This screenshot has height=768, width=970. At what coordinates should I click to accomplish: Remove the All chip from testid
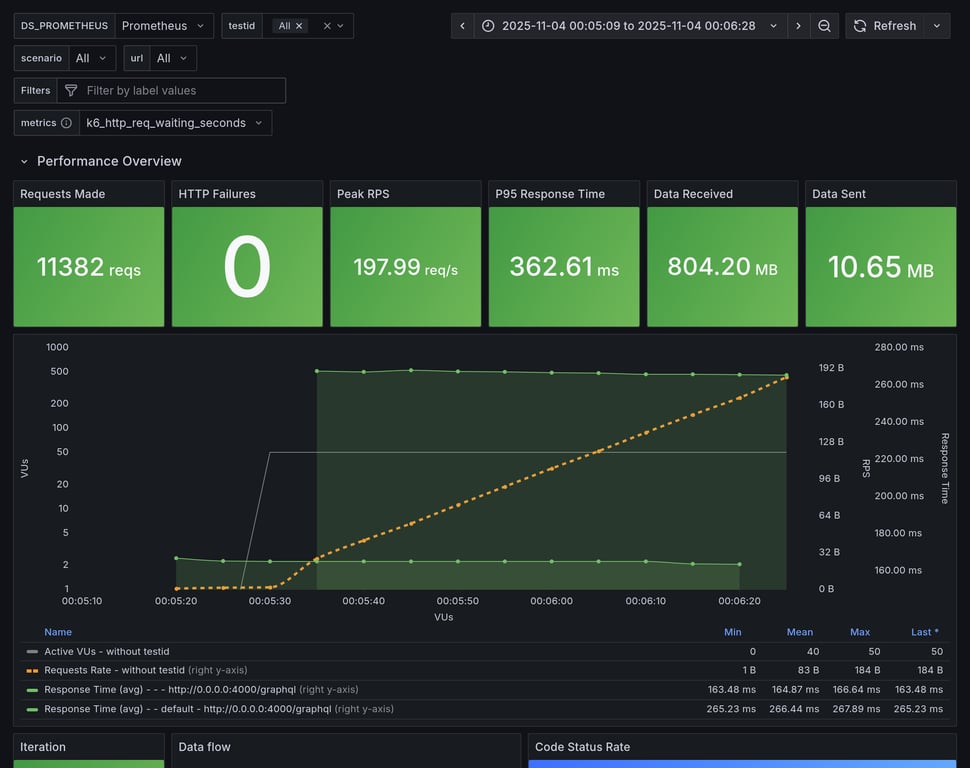(x=299, y=26)
